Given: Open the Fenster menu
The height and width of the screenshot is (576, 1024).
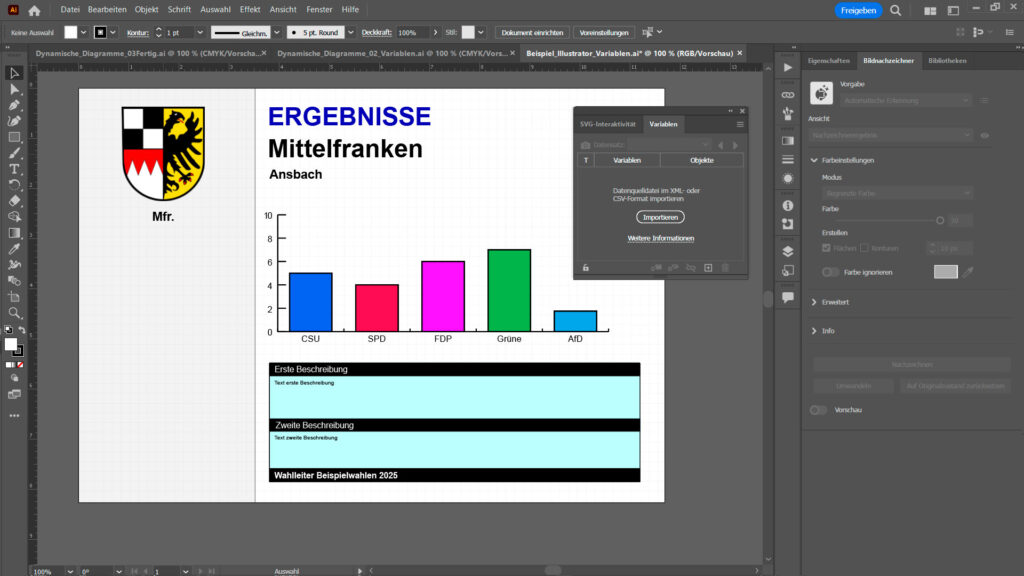Looking at the screenshot, I should [319, 10].
